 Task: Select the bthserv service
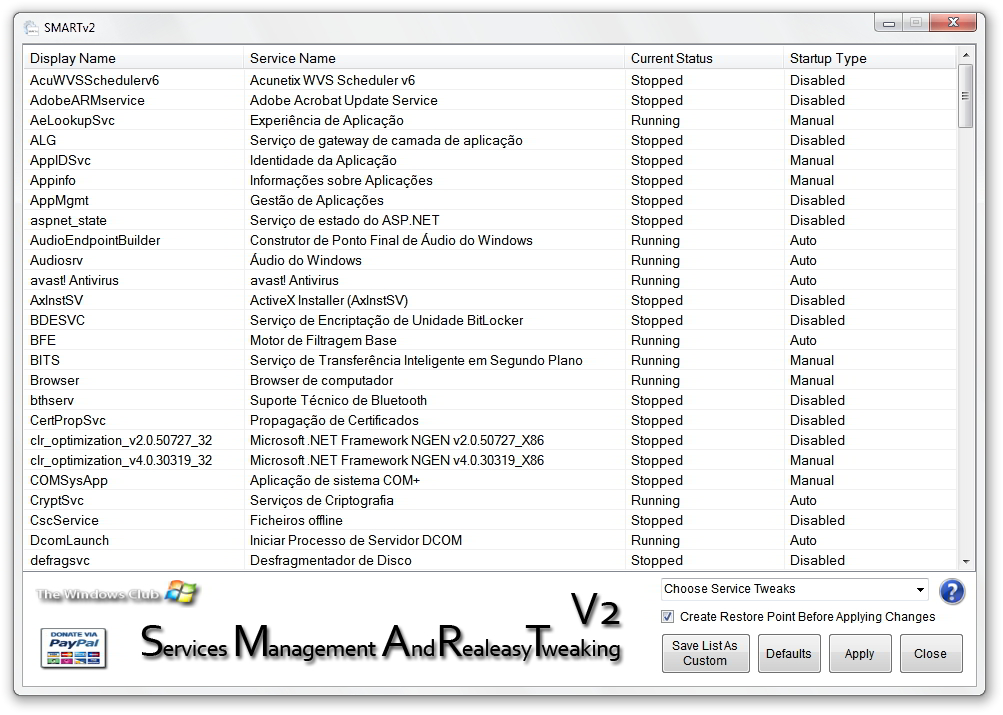[490, 400]
